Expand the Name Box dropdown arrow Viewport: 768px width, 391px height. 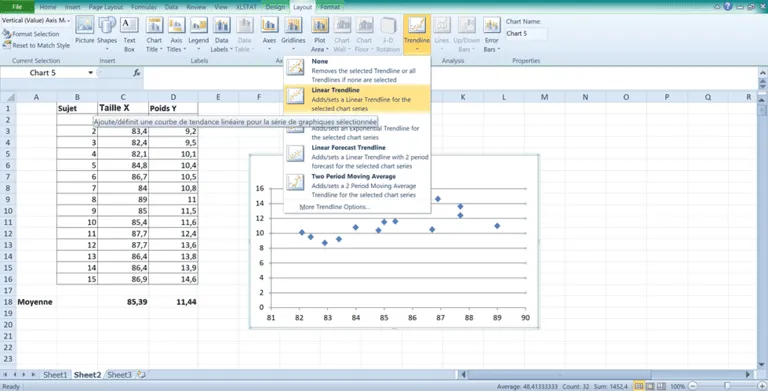pyautogui.click(x=91, y=73)
